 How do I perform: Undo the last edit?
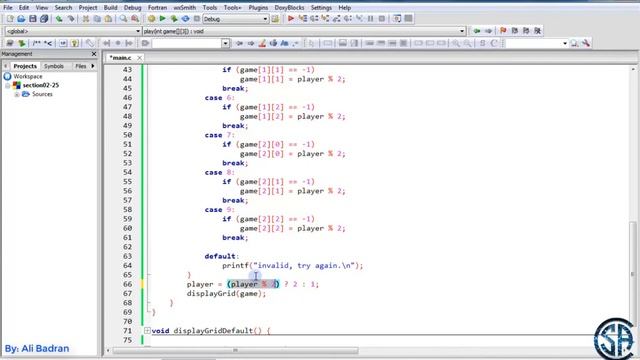click(x=59, y=19)
